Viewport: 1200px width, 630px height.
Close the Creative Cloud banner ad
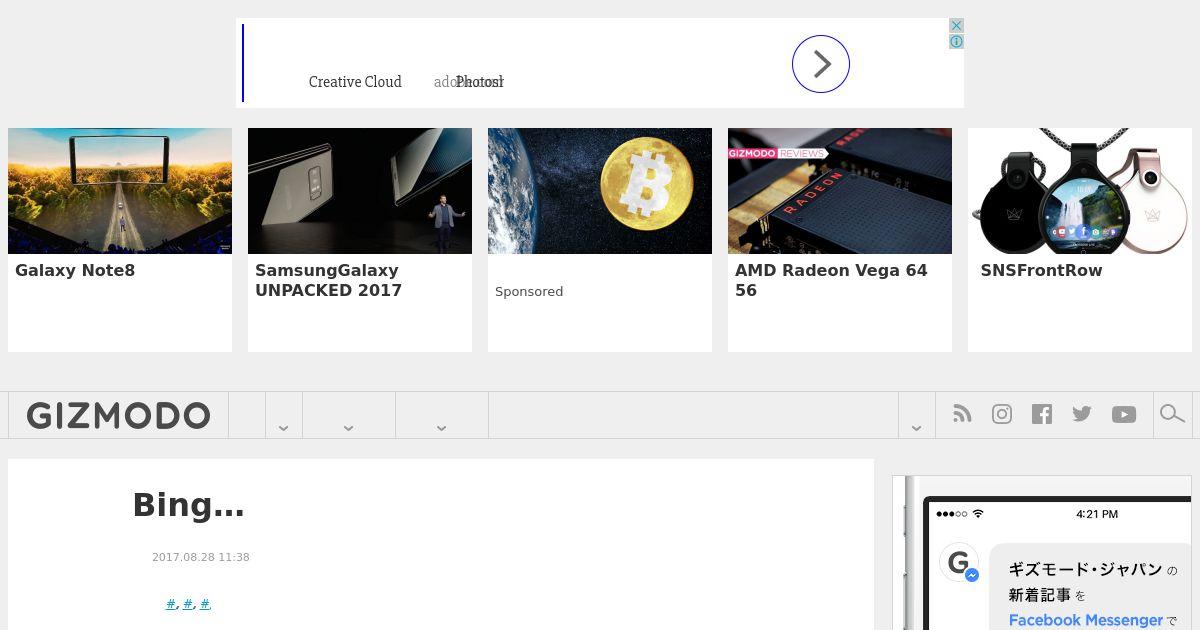[956, 25]
